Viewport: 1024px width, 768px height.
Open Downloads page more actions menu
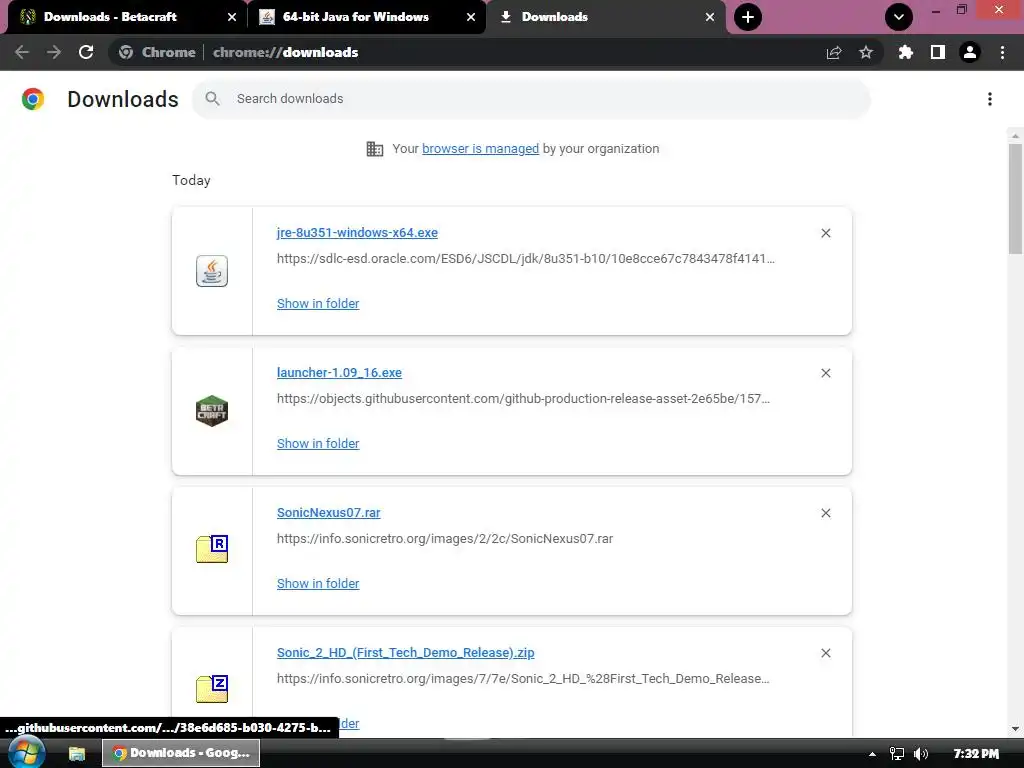coord(990,99)
